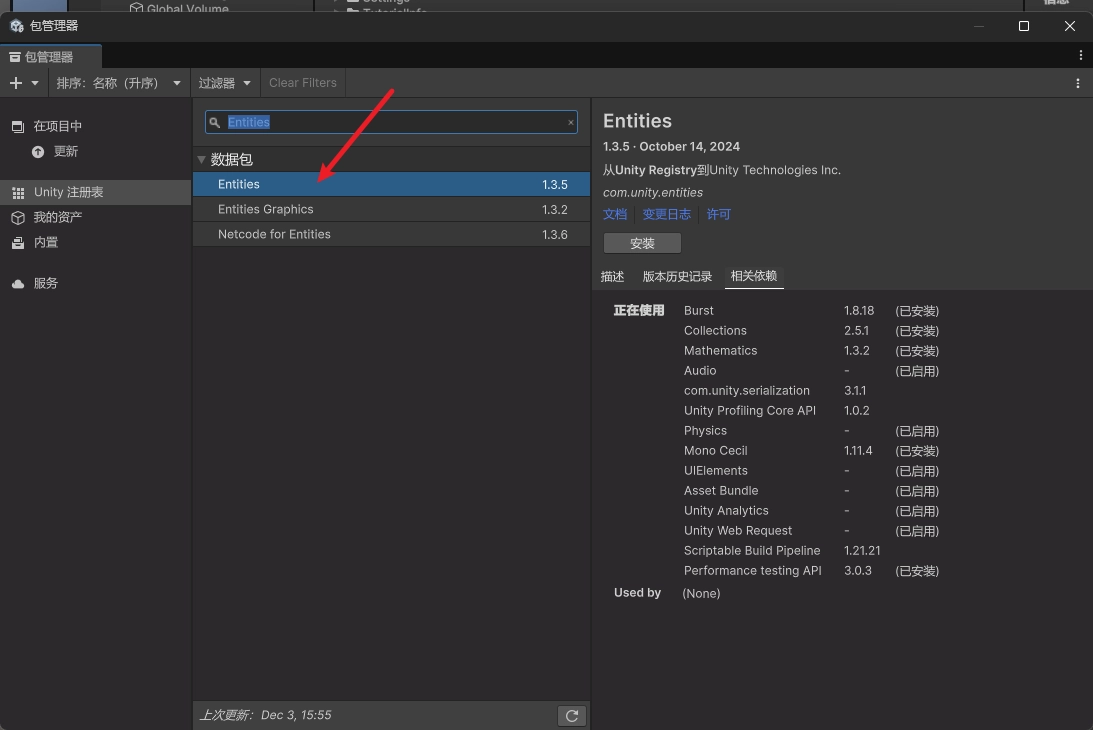Image resolution: width=1093 pixels, height=730 pixels.
Task: Click the Mathematics dependency name
Action: (x=720, y=351)
